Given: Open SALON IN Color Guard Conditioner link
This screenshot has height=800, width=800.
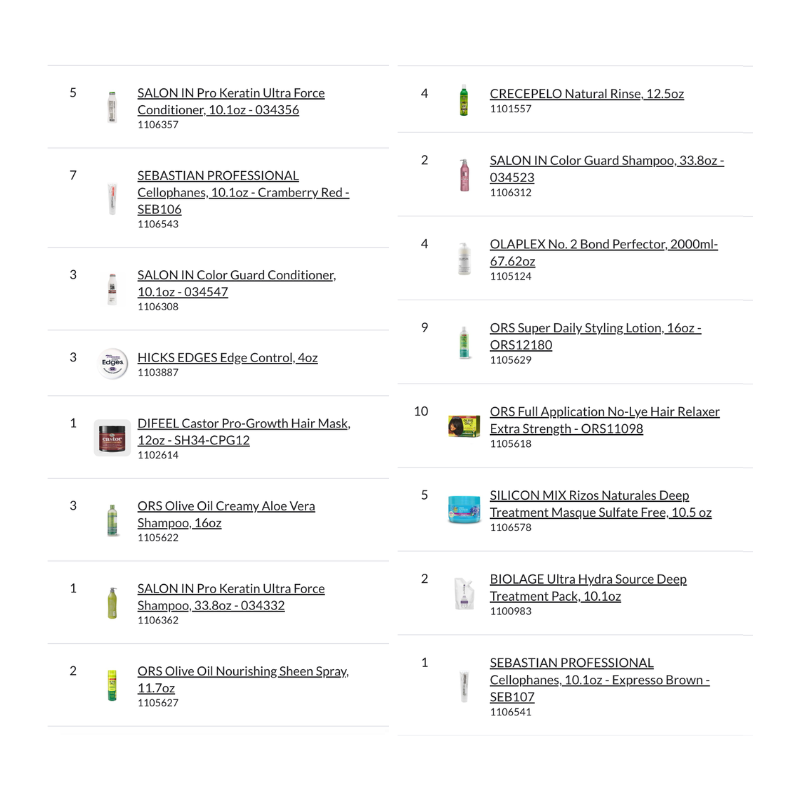Looking at the screenshot, I should 236,283.
